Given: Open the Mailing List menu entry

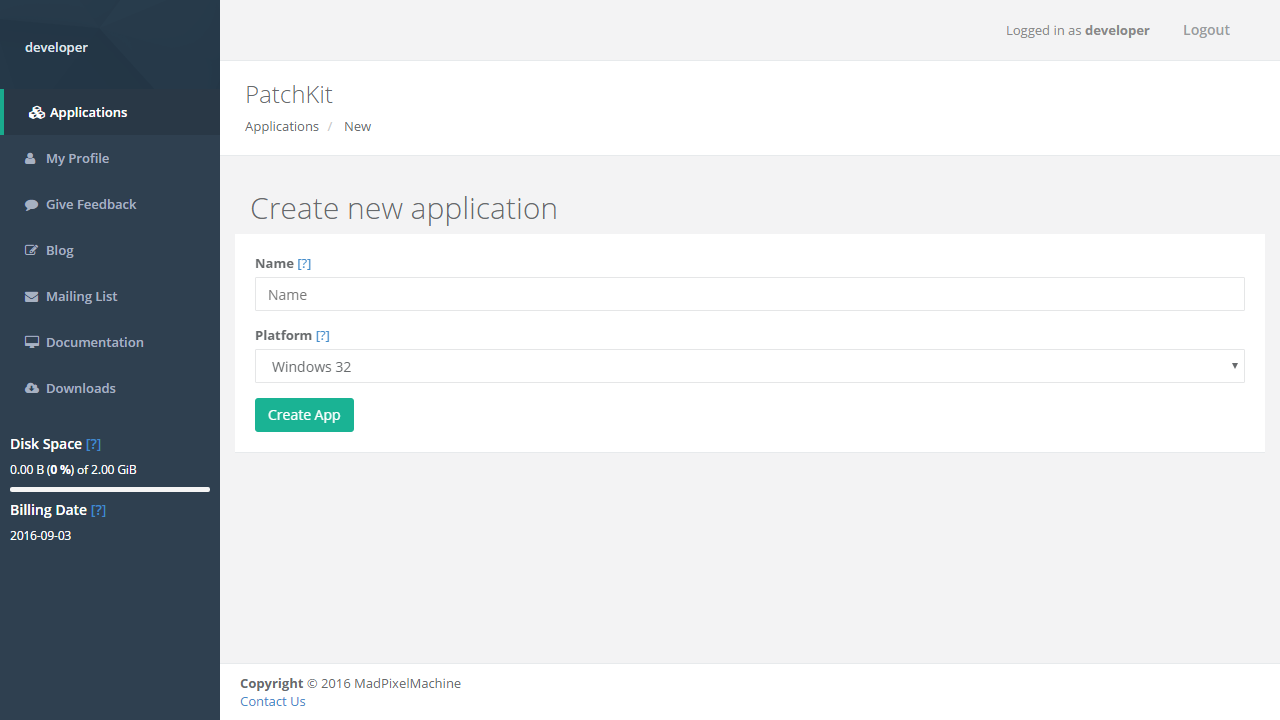Looking at the screenshot, I should click(110, 296).
